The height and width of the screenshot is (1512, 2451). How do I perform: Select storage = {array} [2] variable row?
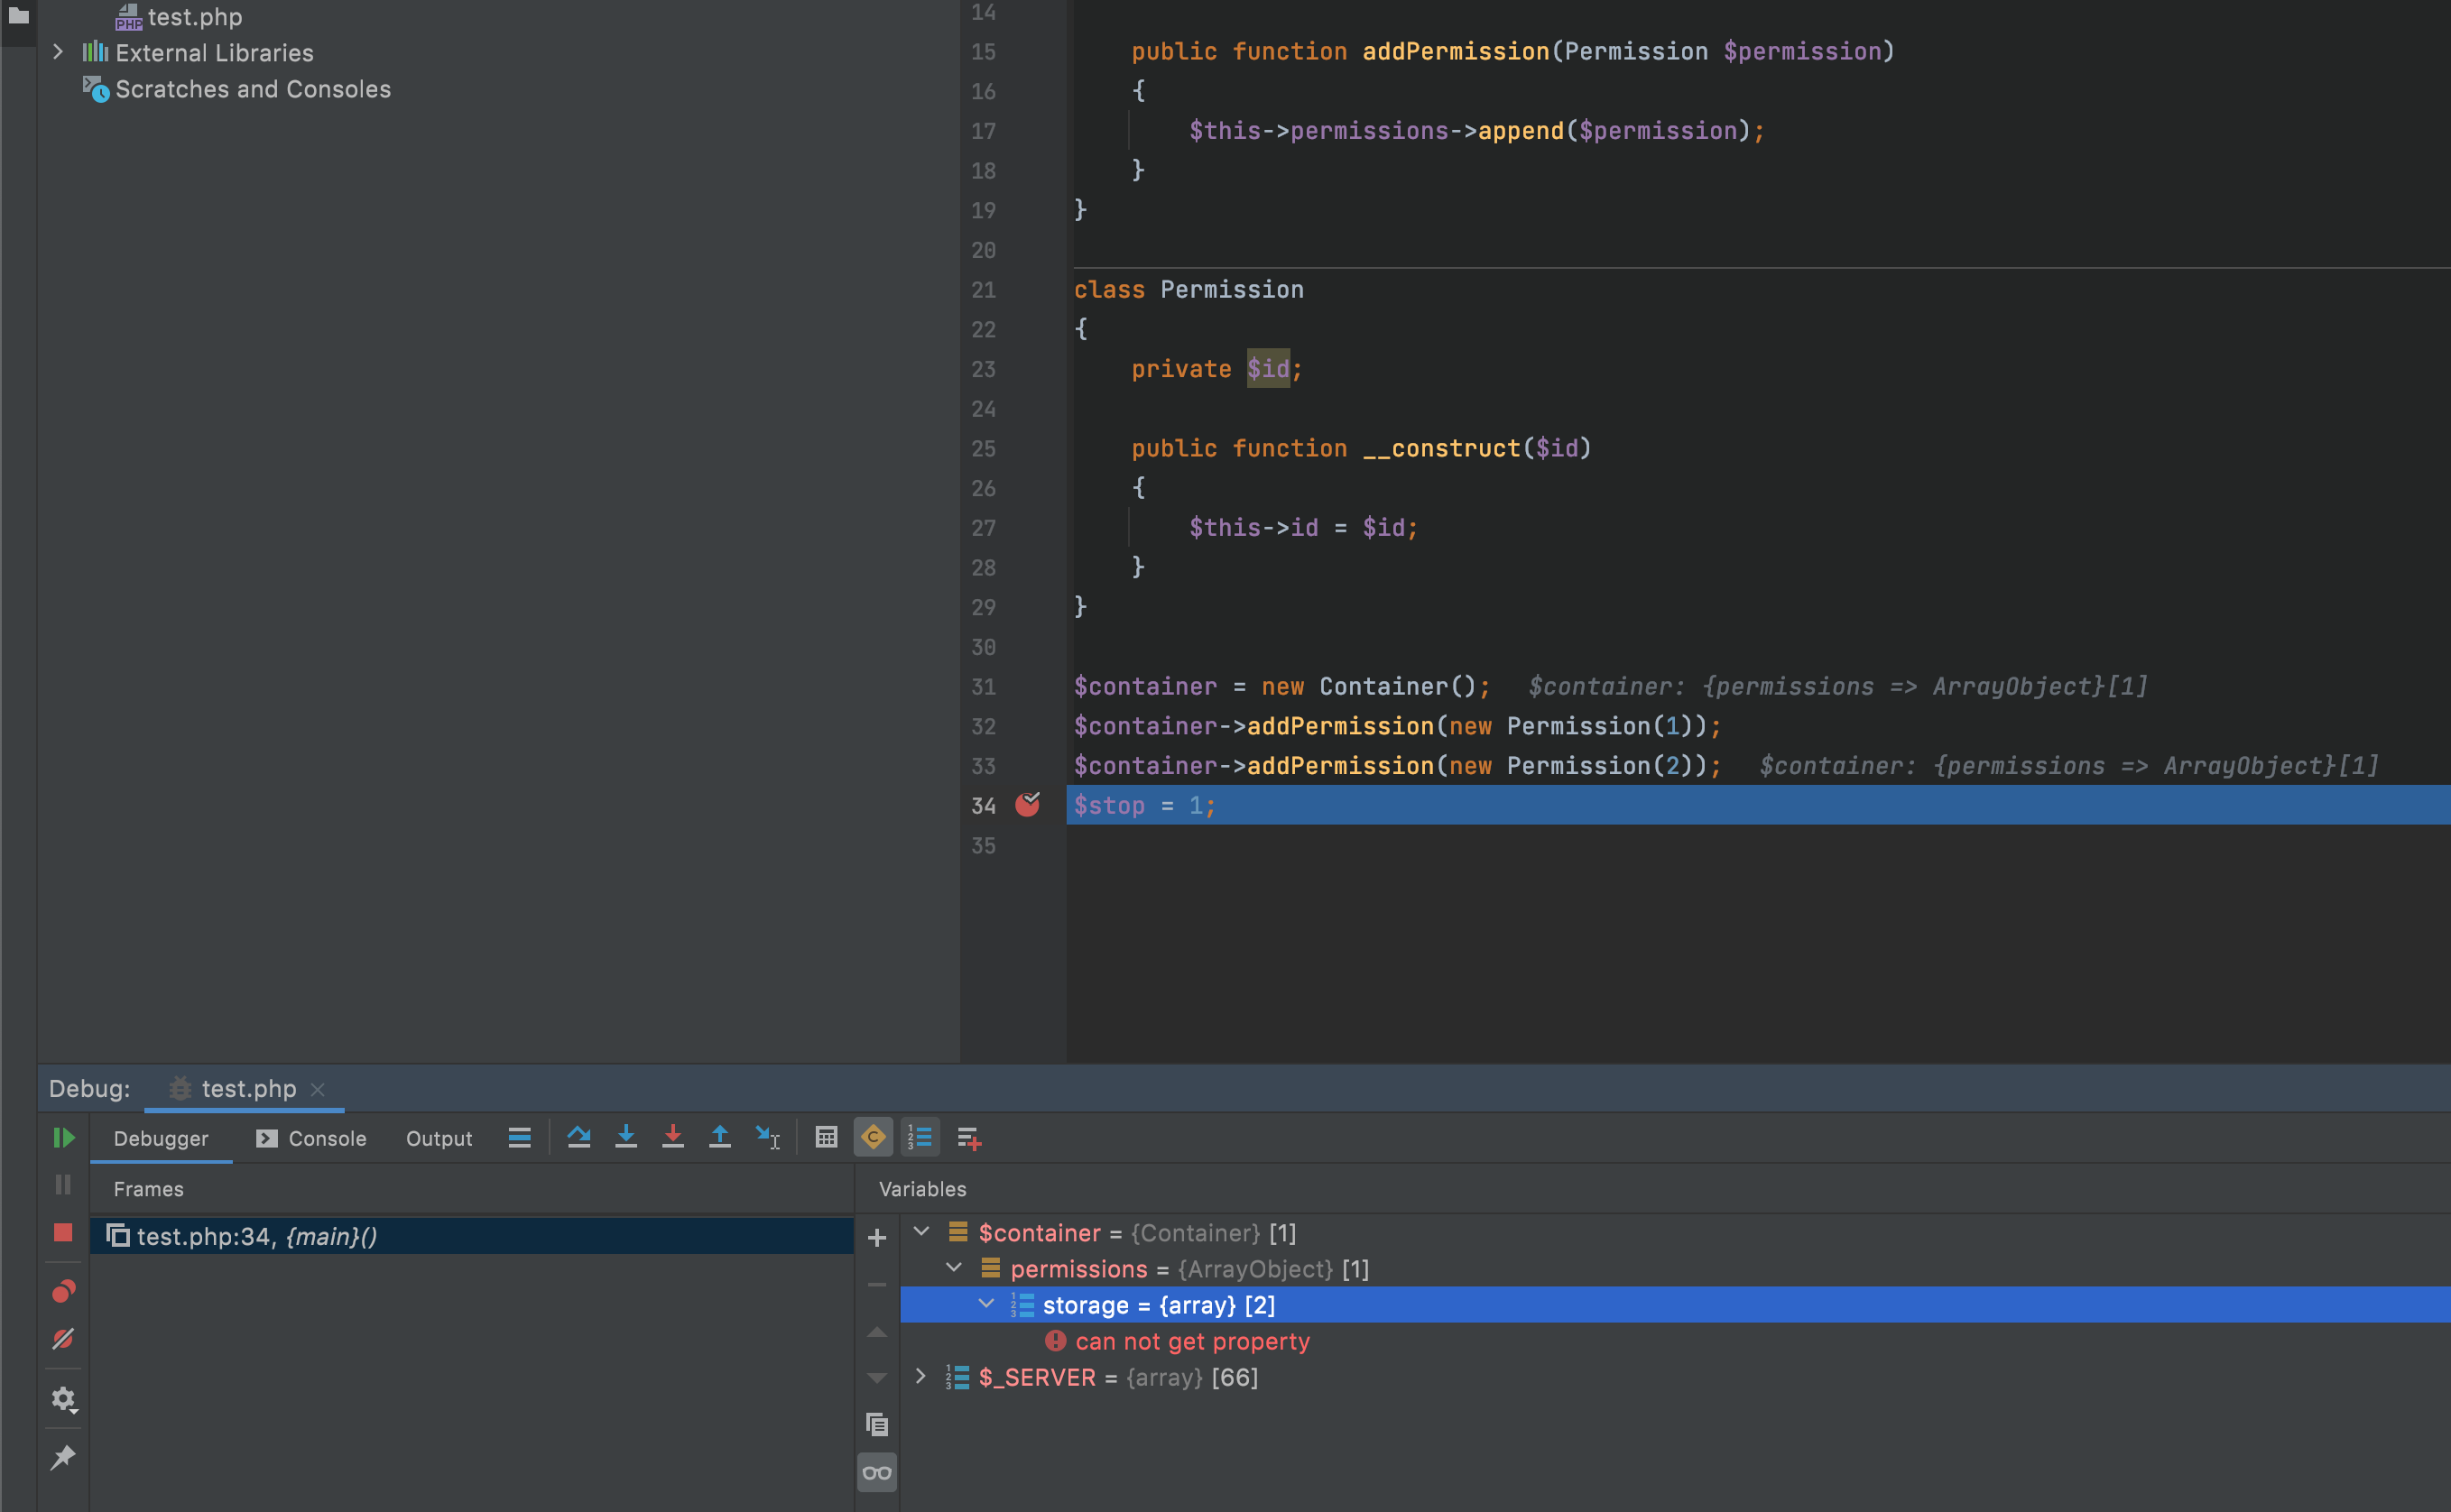point(1675,1305)
